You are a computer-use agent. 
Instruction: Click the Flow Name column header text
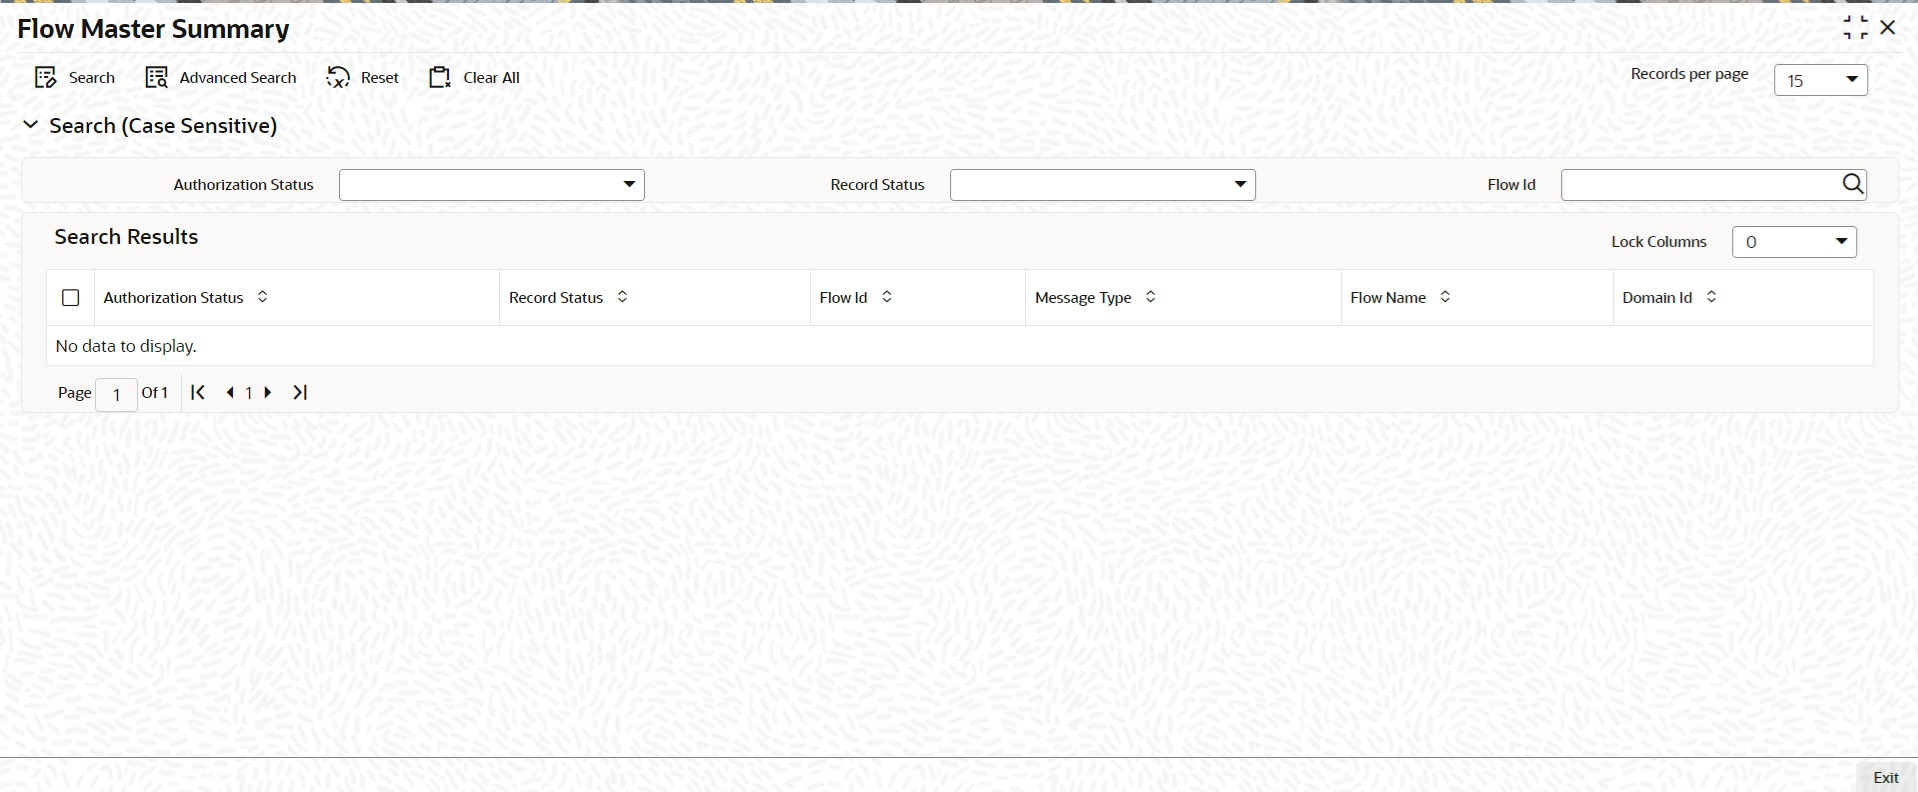(1388, 298)
